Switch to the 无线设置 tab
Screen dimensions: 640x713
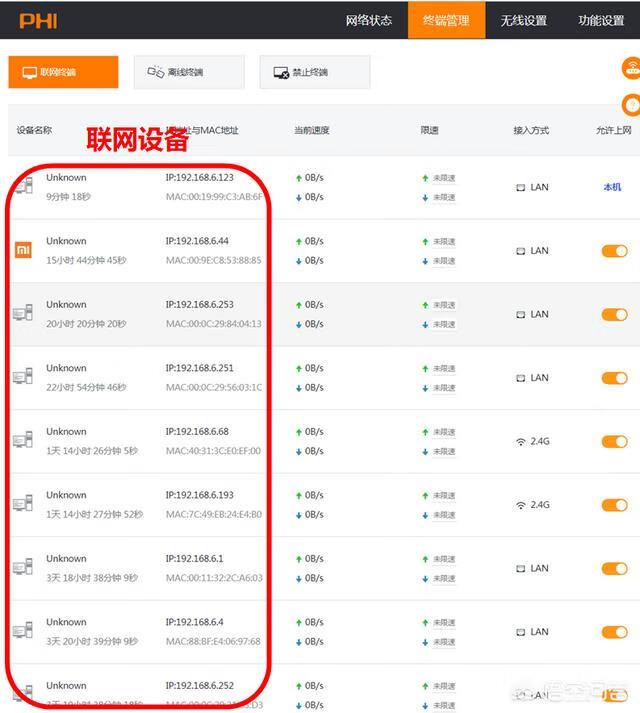click(523, 20)
